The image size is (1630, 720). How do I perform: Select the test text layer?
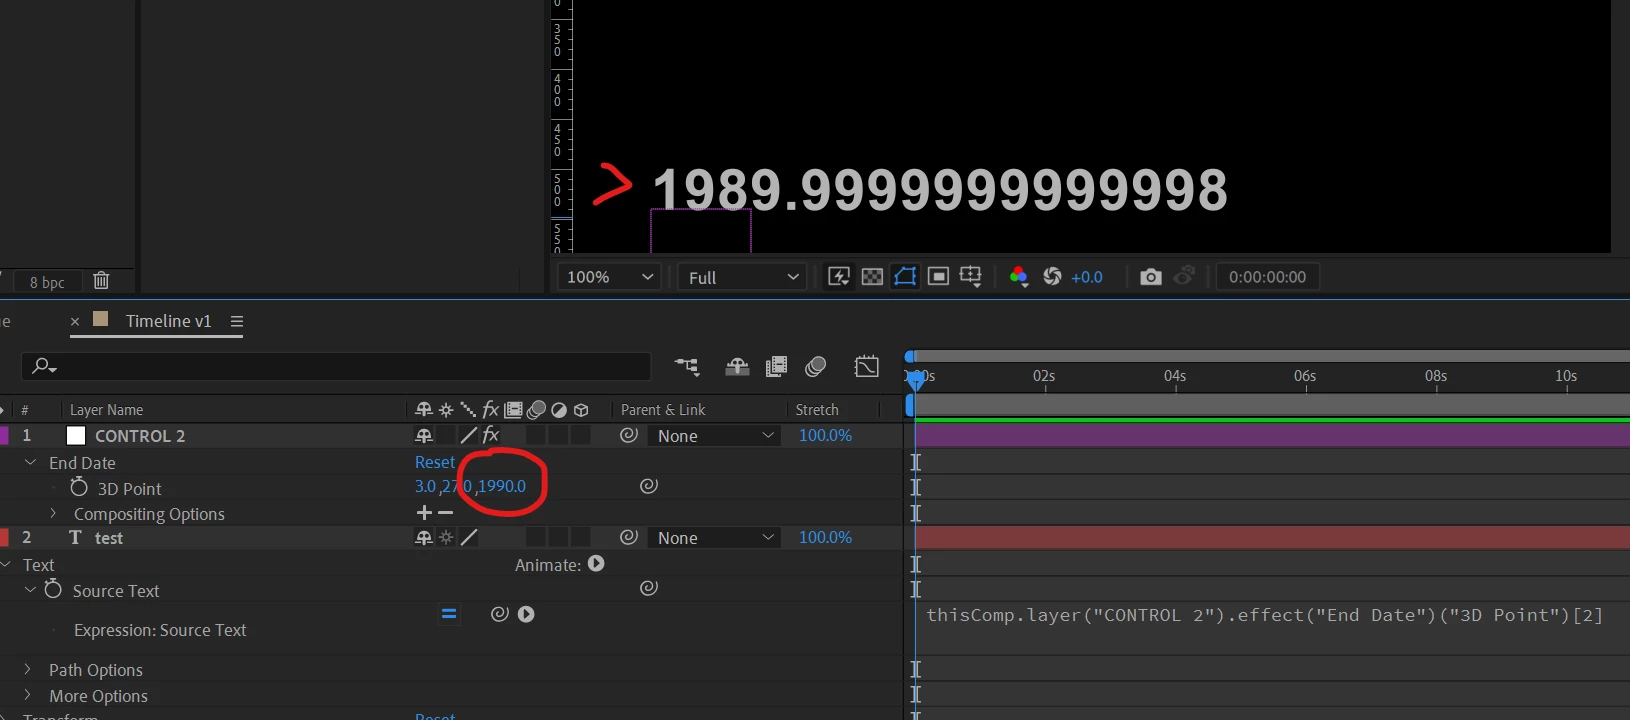tap(109, 538)
